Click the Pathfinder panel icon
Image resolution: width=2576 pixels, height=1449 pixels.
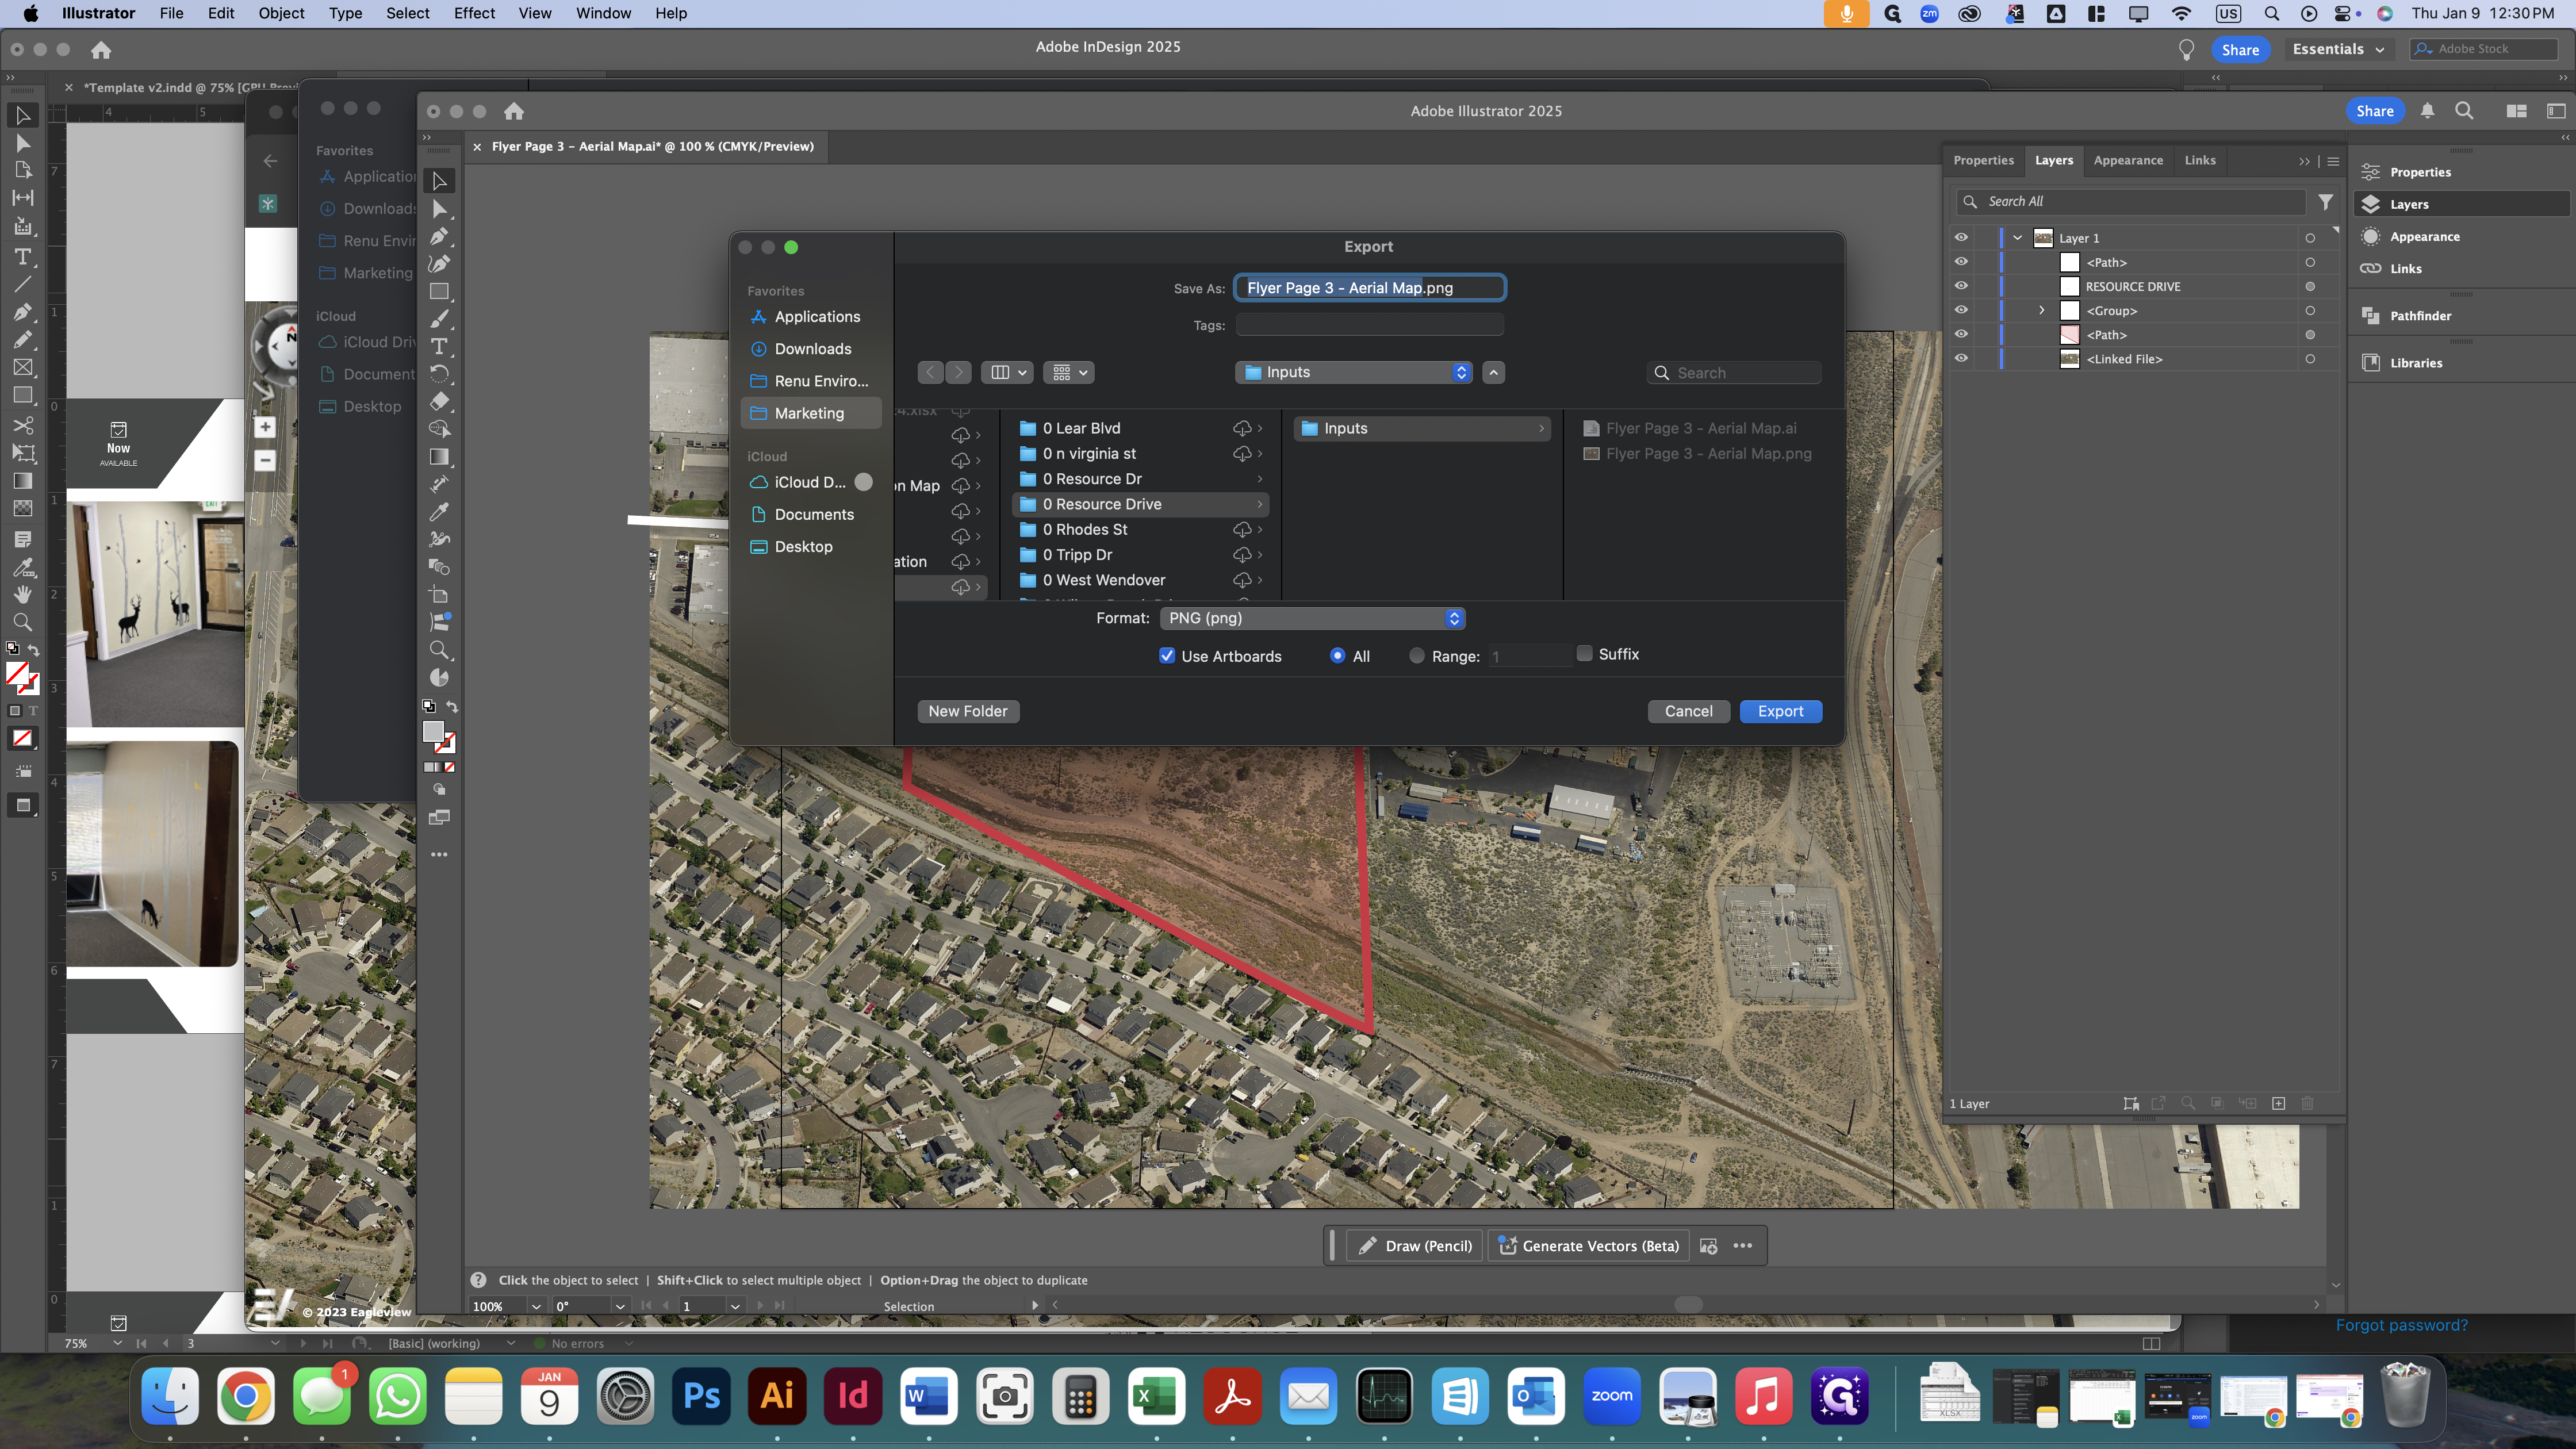tap(2371, 316)
